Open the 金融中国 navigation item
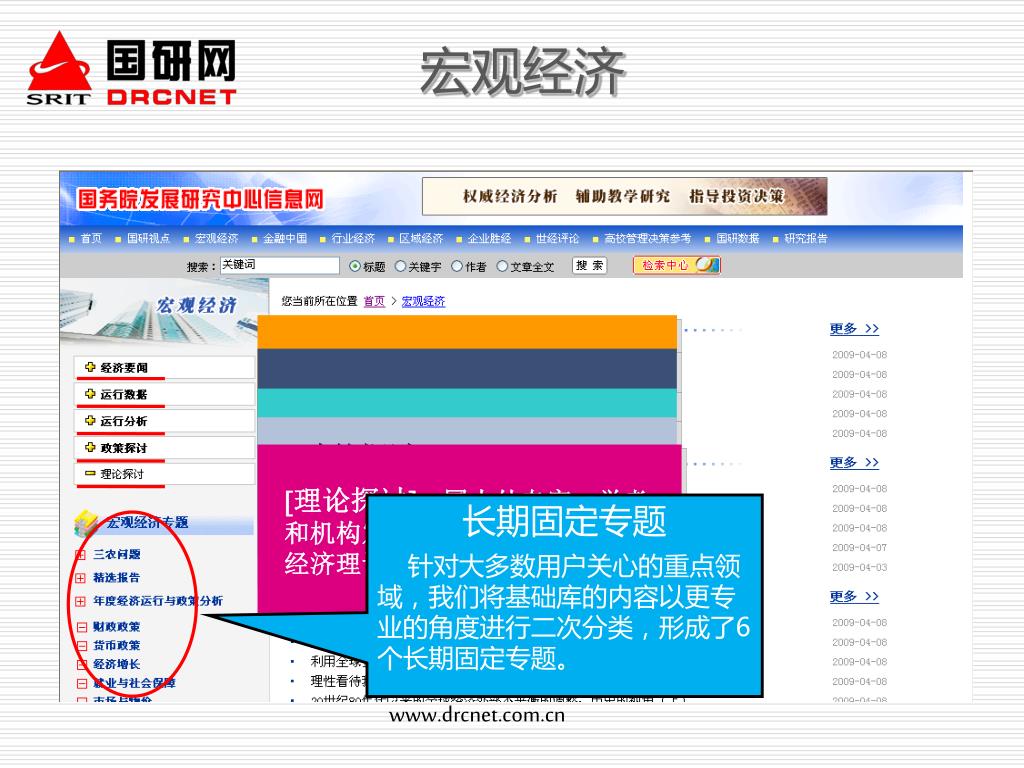This screenshot has width=1024, height=768. point(285,238)
